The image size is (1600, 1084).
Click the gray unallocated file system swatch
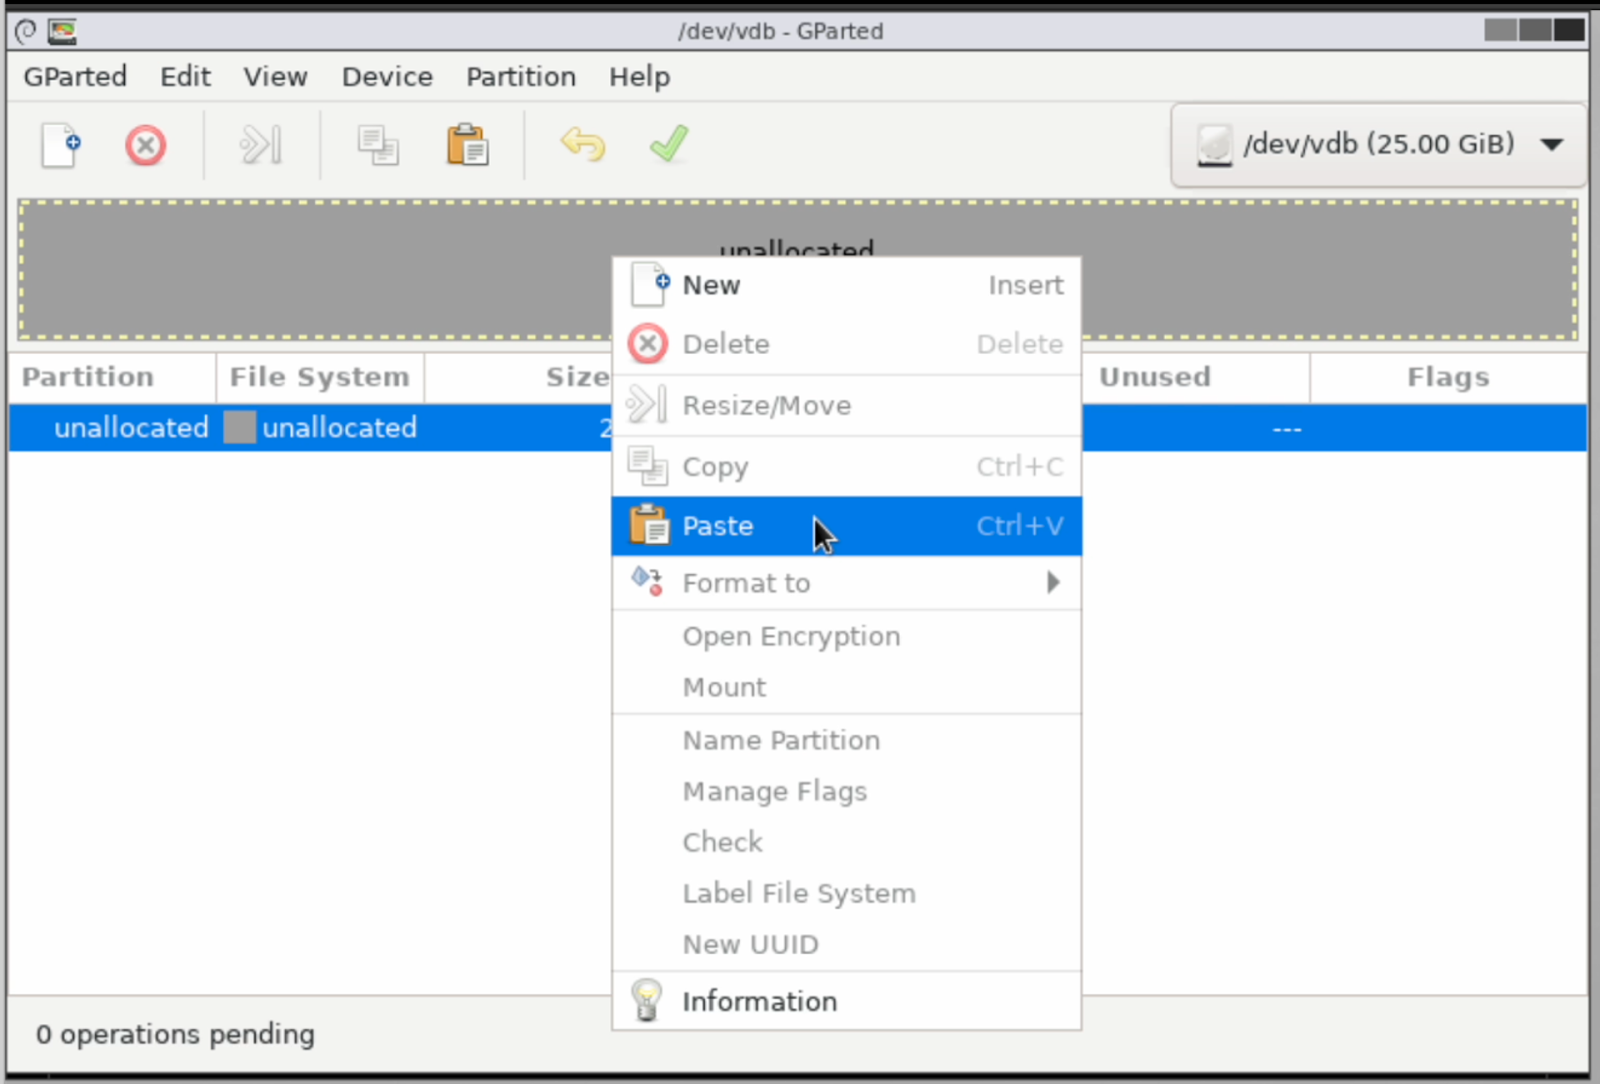[239, 428]
